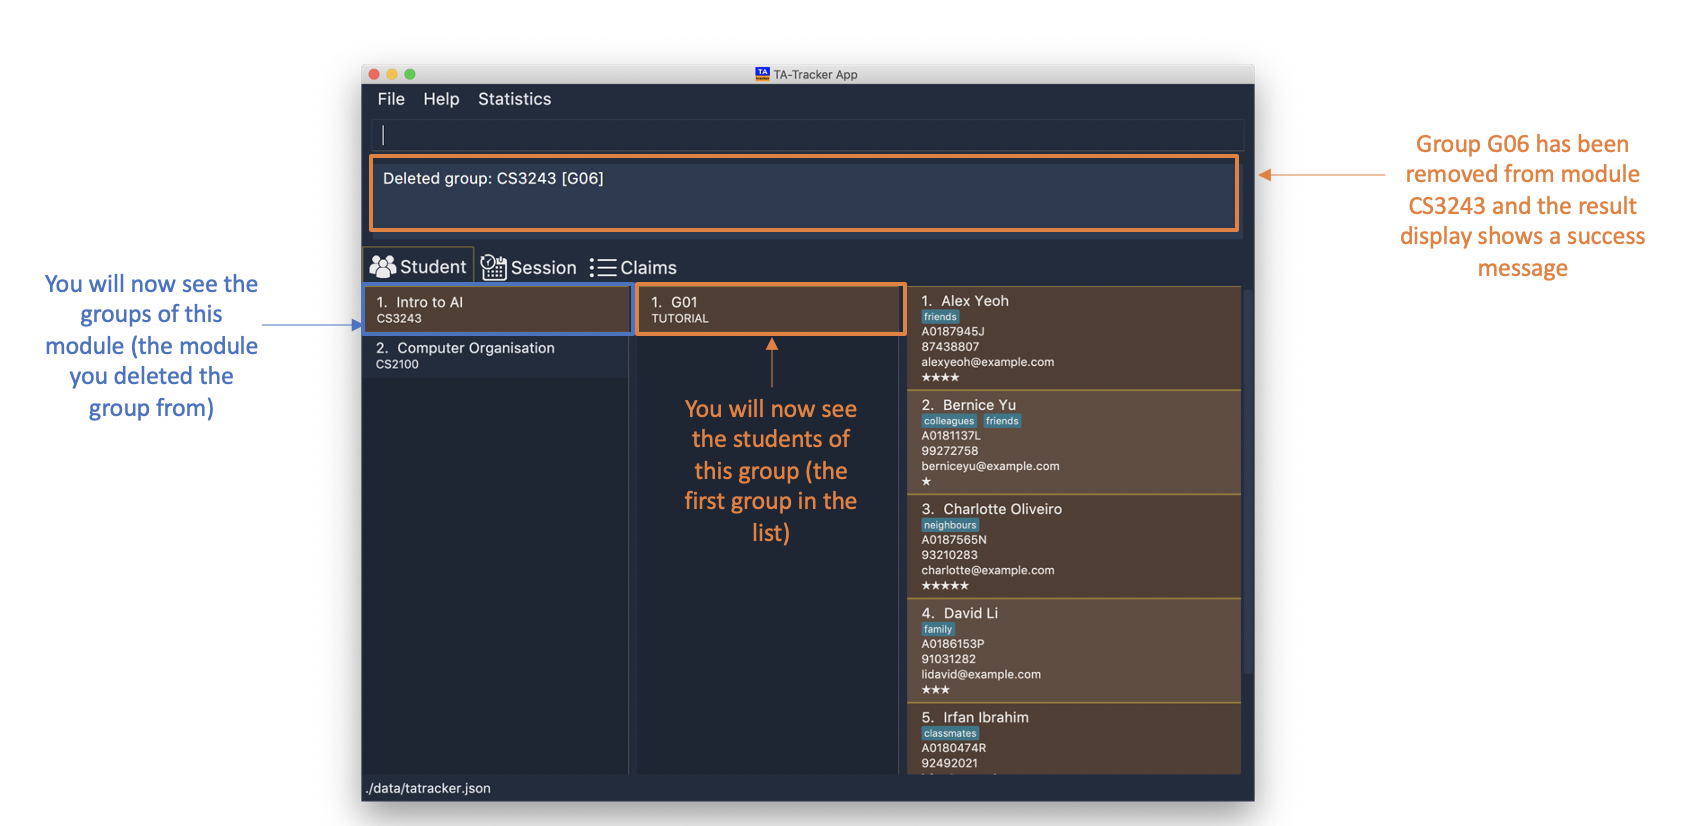Image resolution: width=1692 pixels, height=826 pixels.
Task: Click email alexyeoh@example.com
Action: point(988,362)
